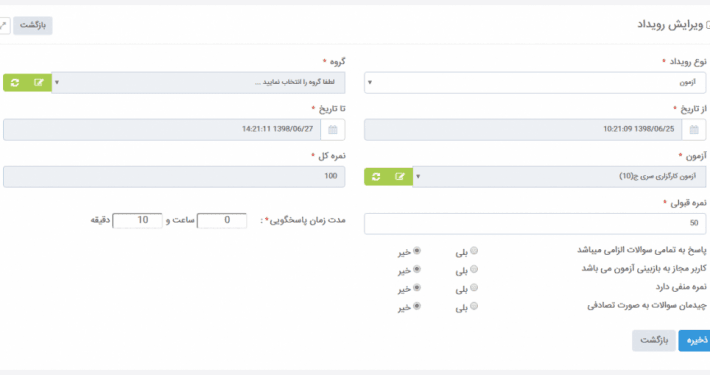This screenshot has width=710, height=375.
Task: Click the top بازگشت button in the header
Action: pos(33,25)
